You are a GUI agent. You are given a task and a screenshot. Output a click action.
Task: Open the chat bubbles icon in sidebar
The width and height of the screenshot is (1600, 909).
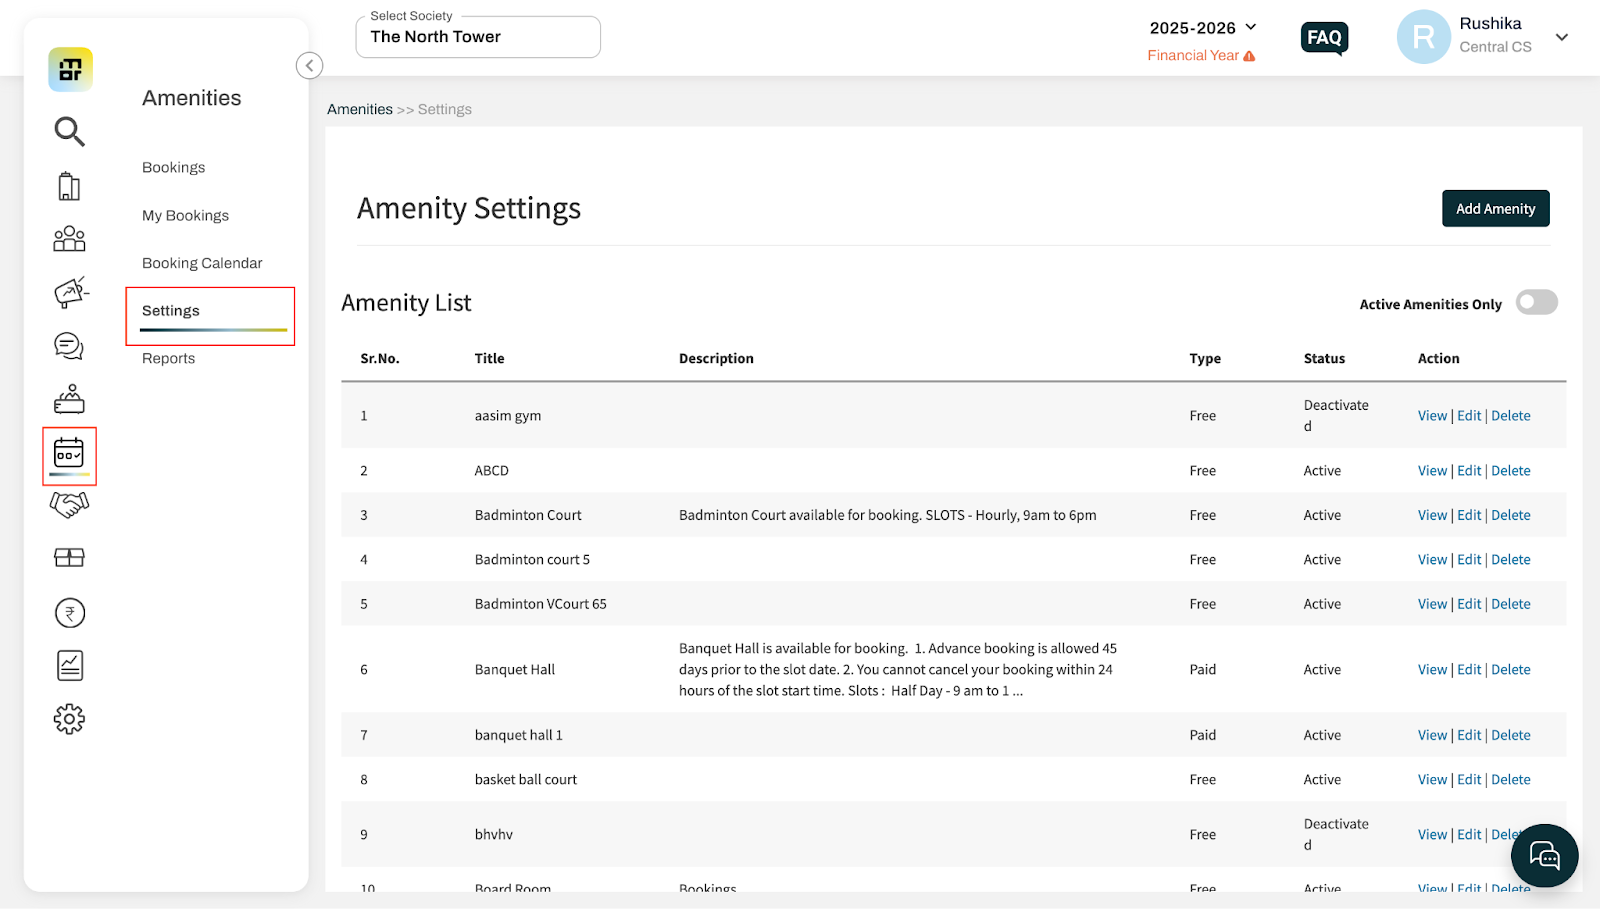[x=69, y=346]
